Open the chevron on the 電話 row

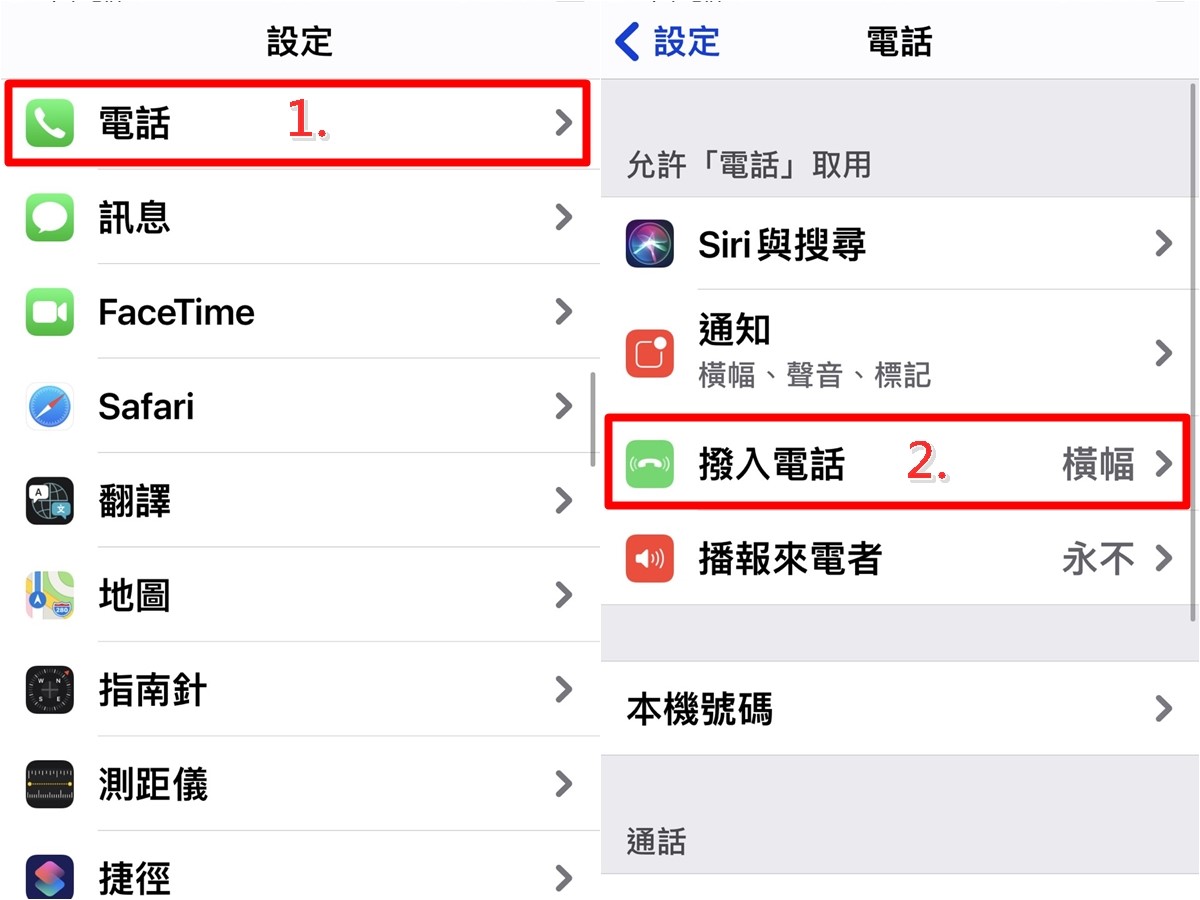[x=564, y=123]
